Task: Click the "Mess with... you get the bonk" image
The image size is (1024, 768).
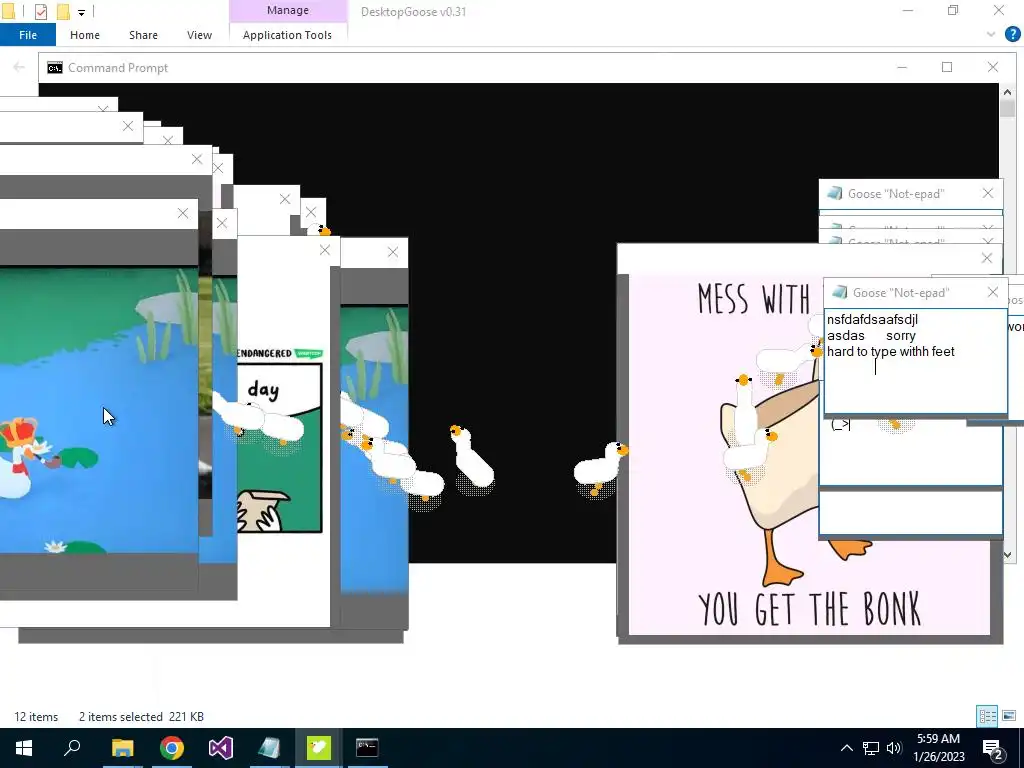Action: [810, 454]
